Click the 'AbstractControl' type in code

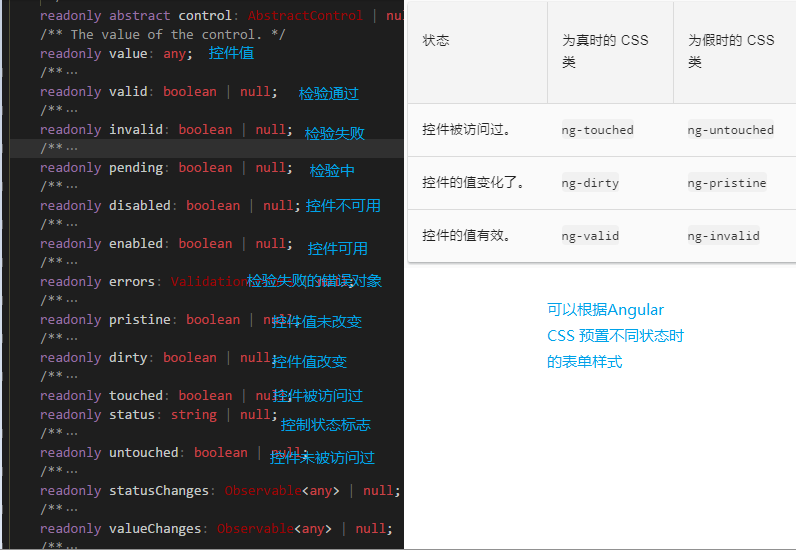305,16
